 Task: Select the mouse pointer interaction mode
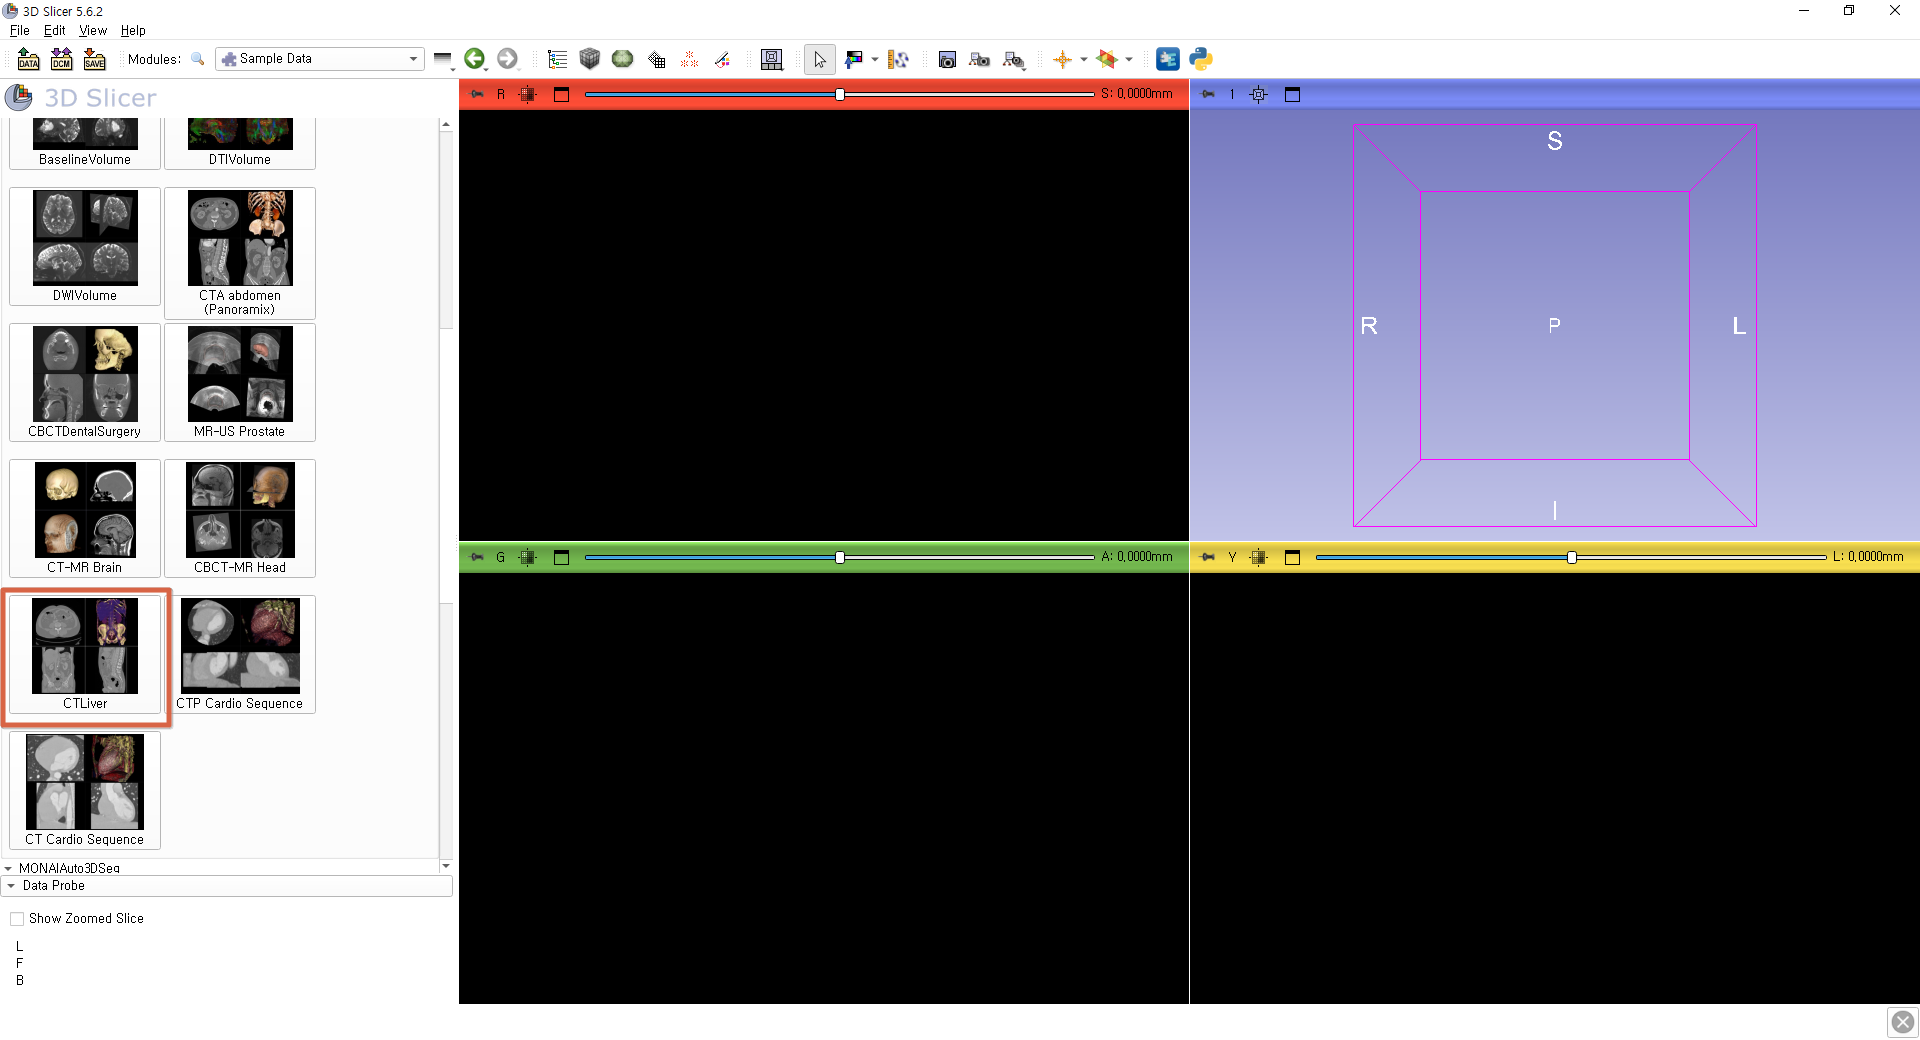click(x=819, y=60)
